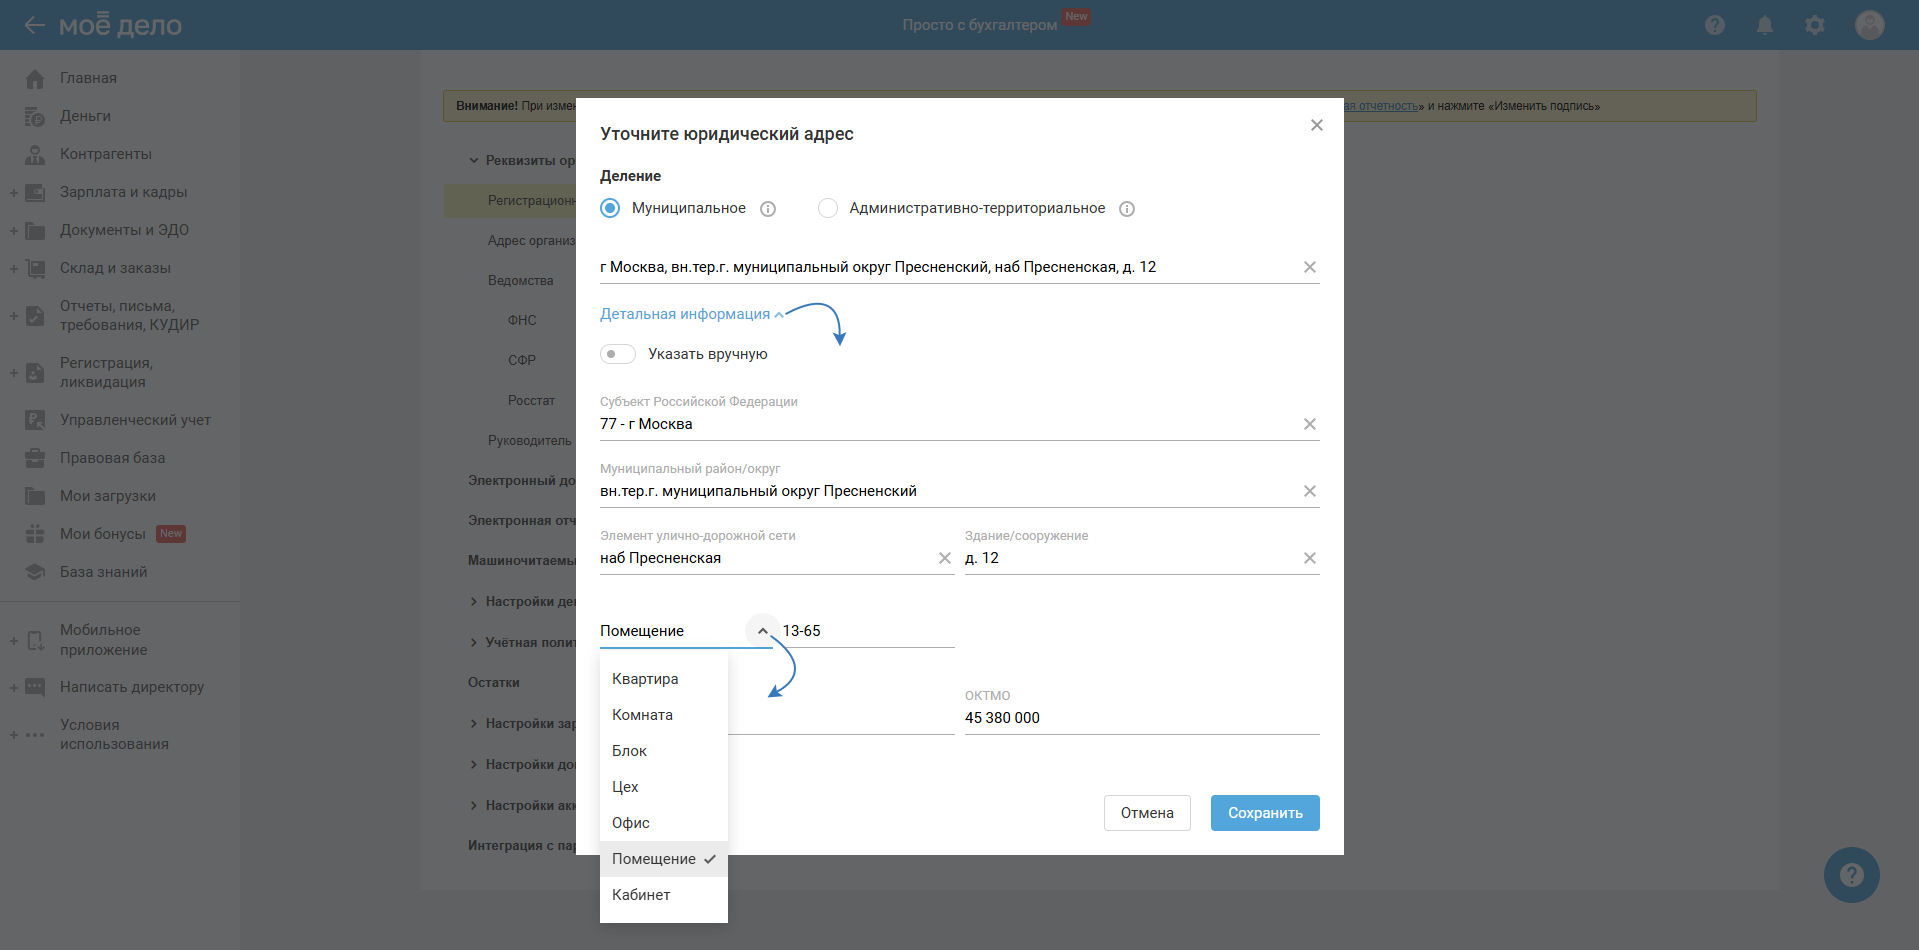Screen dimensions: 1919x950
Task: Click the моё дело logo
Action: [120, 25]
